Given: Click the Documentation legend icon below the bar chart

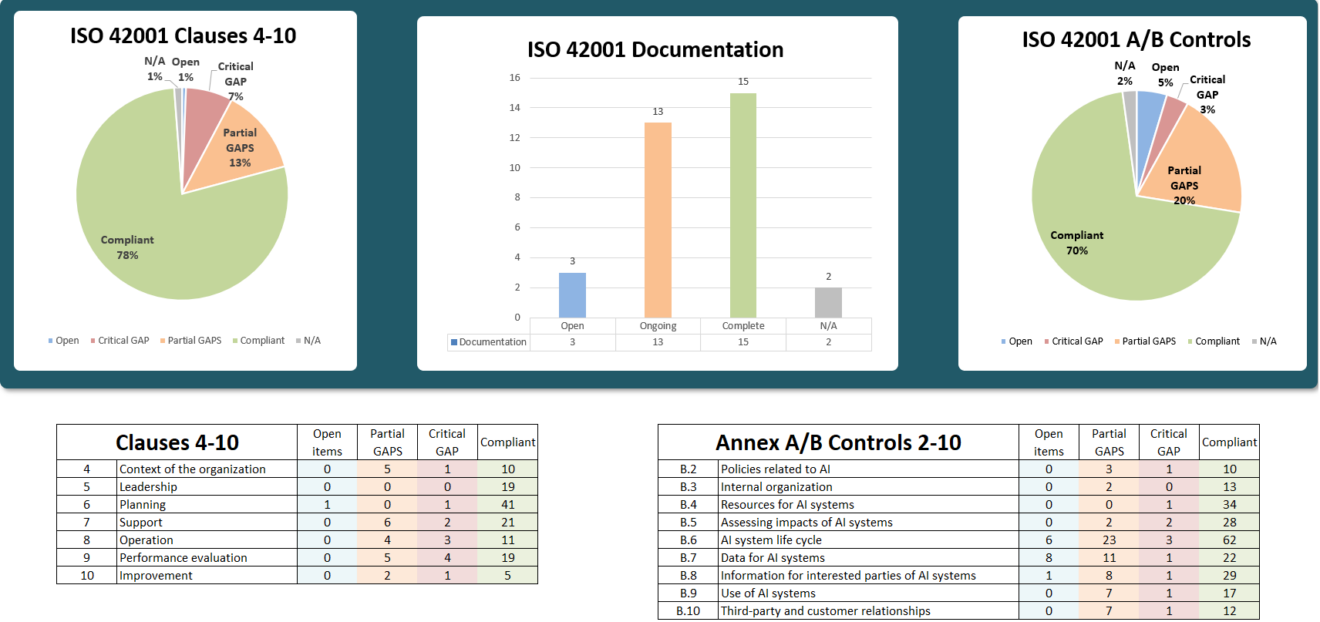Looking at the screenshot, I should (452, 341).
